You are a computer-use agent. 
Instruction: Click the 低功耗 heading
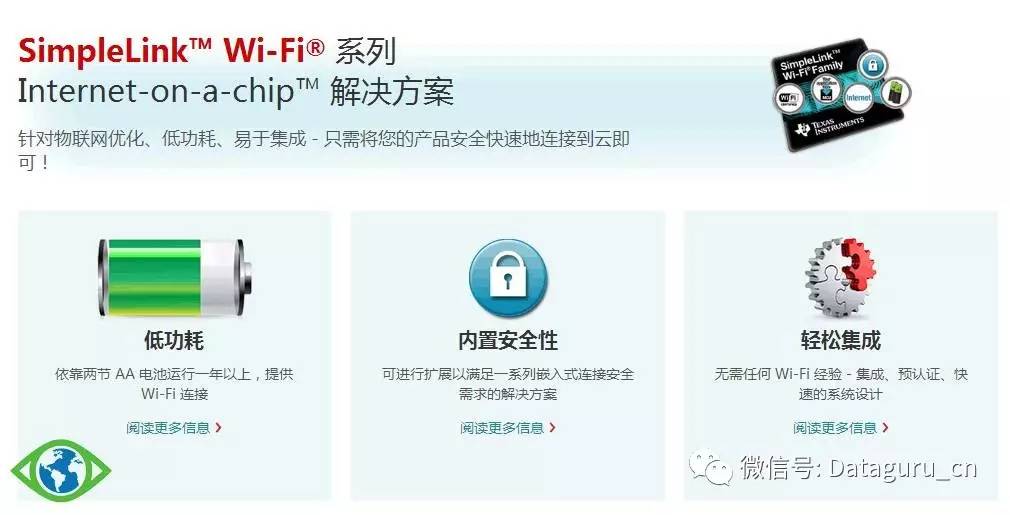(174, 340)
